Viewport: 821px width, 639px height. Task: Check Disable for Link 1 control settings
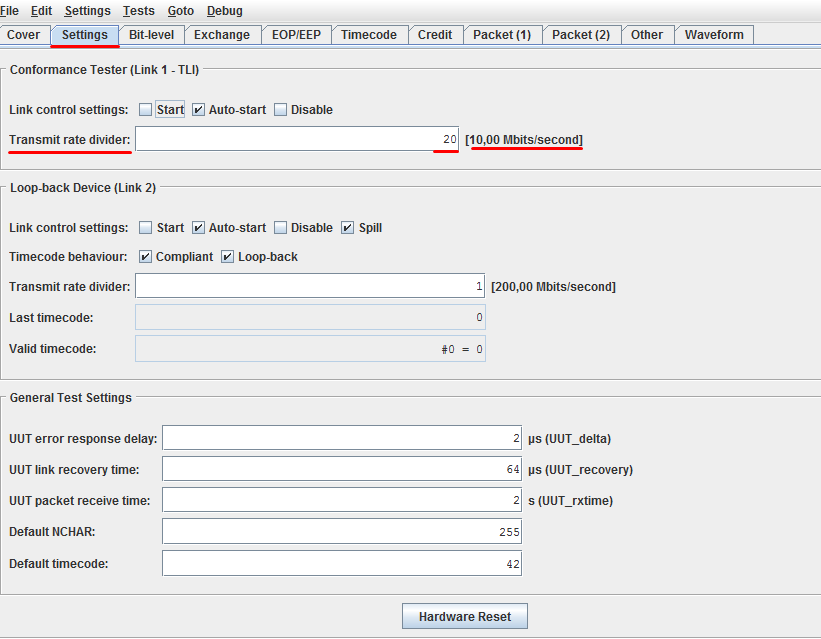[281, 110]
